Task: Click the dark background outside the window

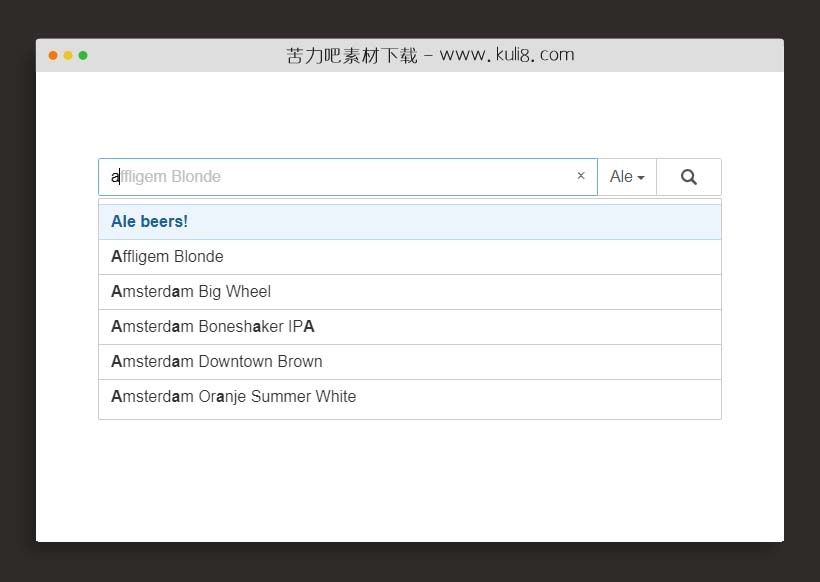Action: click(17, 300)
